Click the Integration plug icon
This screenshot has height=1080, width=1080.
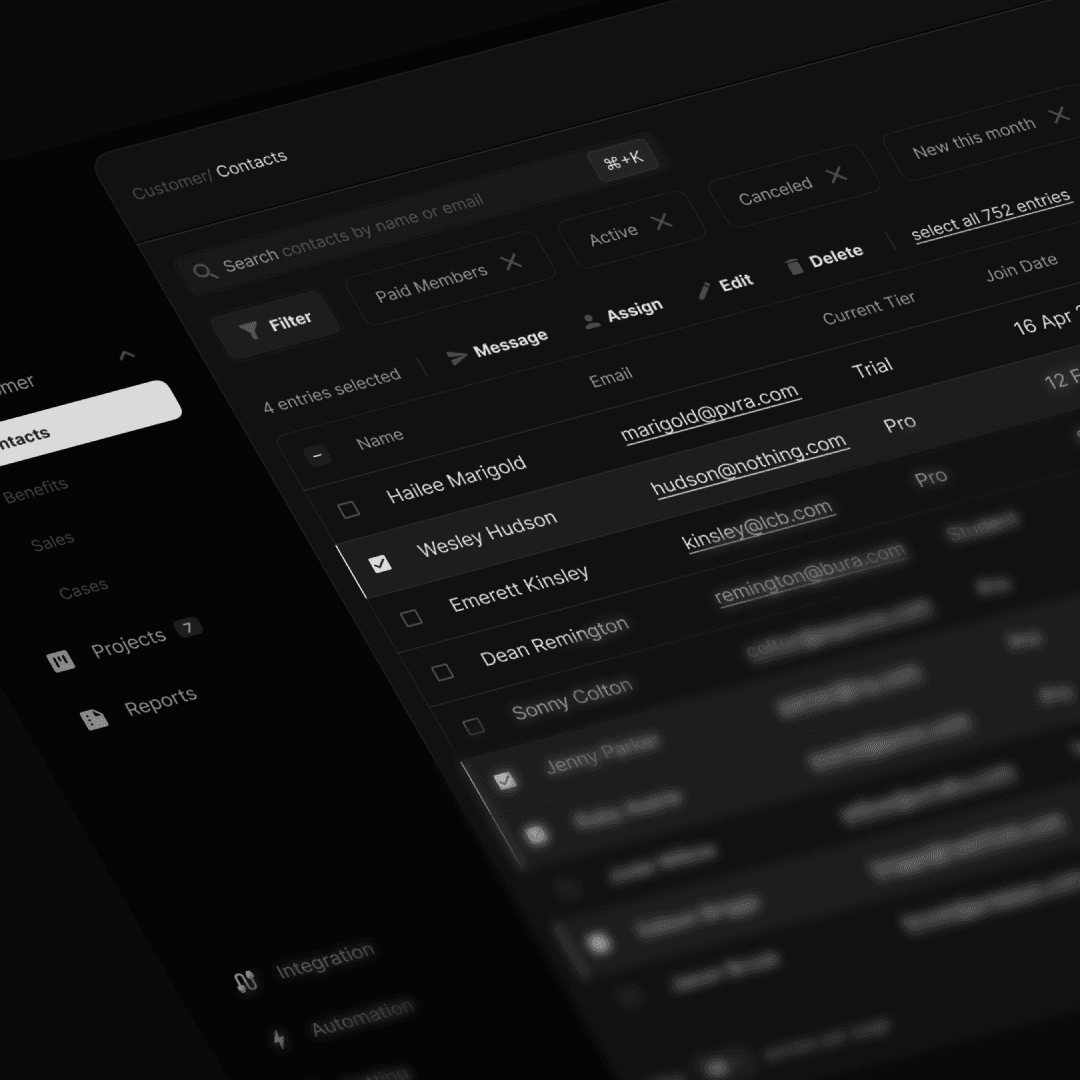pos(246,982)
